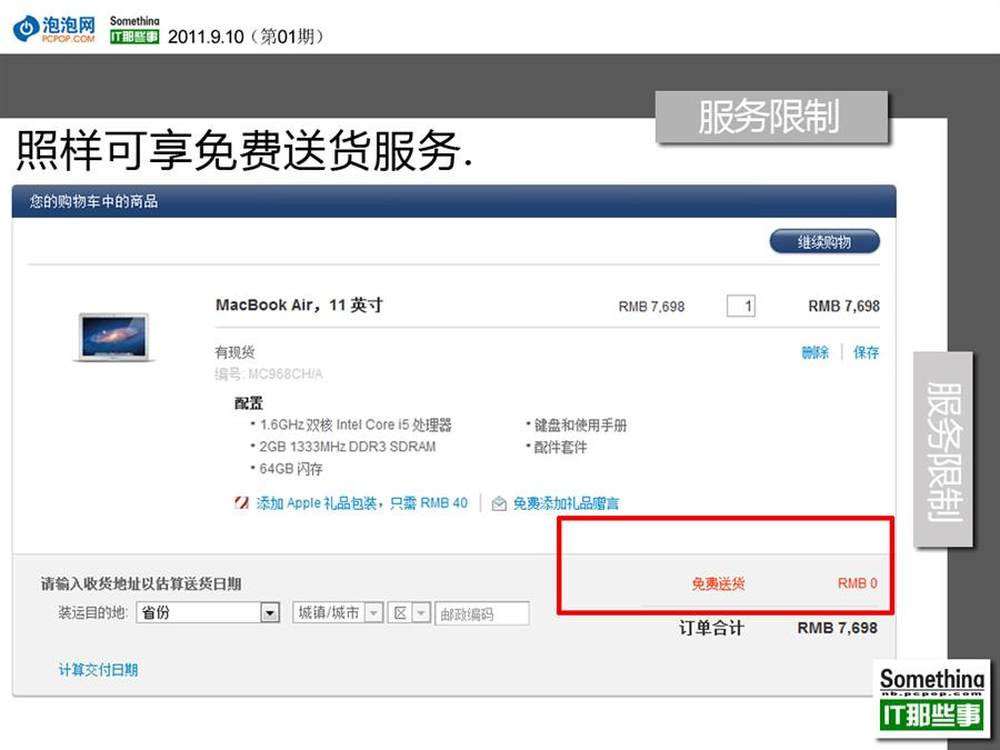Open the 区 district dropdown
The height and width of the screenshot is (750, 1000).
(x=409, y=613)
